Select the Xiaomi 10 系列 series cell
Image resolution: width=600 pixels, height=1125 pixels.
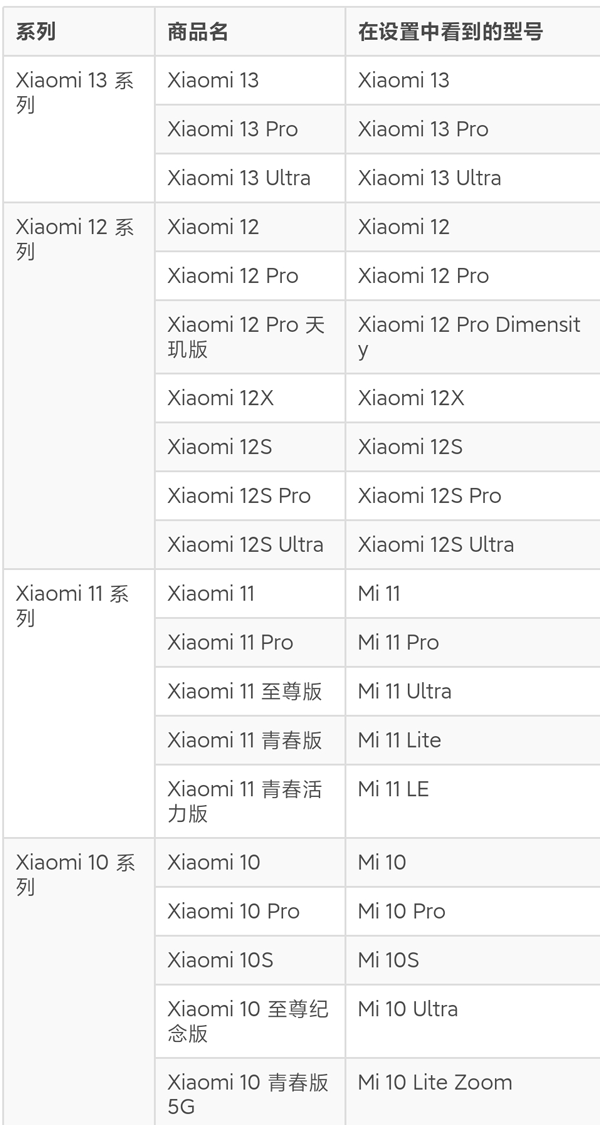coord(75,875)
